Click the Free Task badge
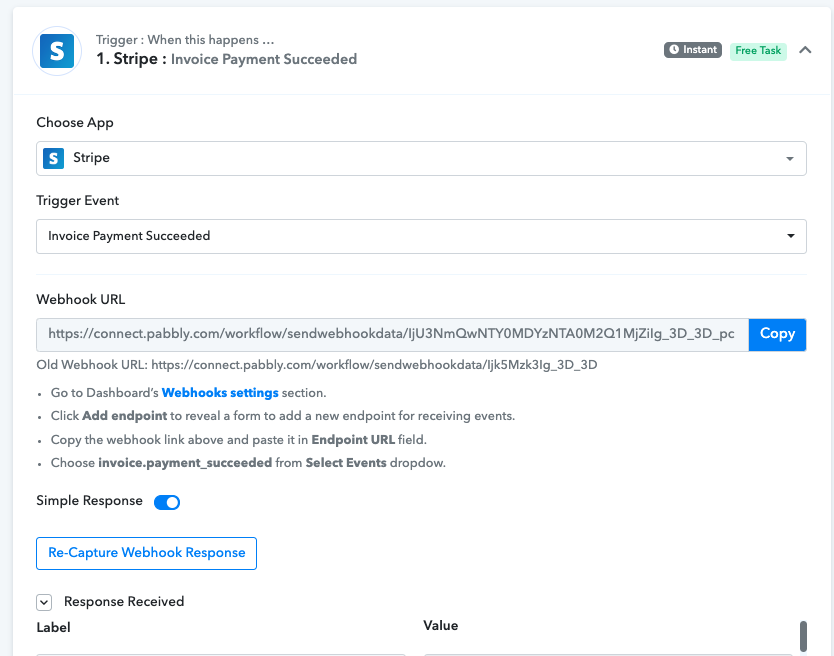This screenshot has width=834, height=656. [x=758, y=51]
